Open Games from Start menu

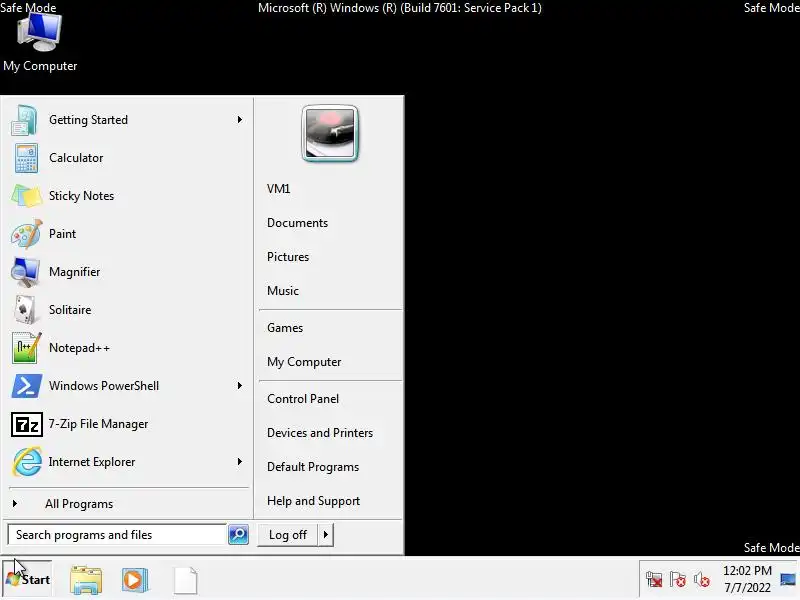pyautogui.click(x=285, y=328)
